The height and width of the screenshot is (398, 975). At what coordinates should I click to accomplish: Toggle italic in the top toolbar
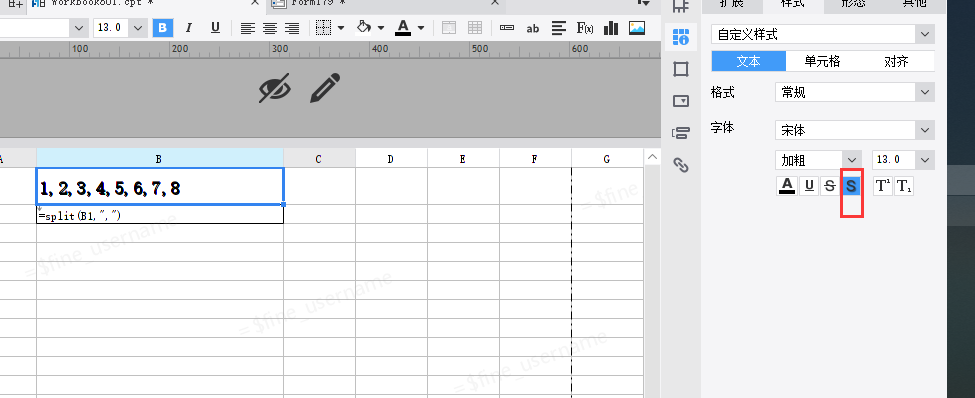point(189,28)
